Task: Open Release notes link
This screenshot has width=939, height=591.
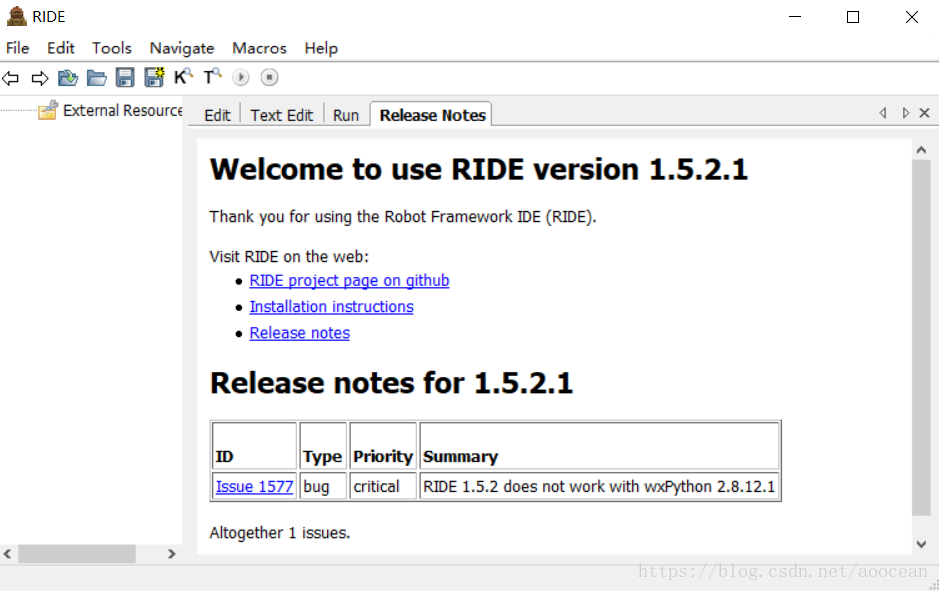Action: click(299, 333)
